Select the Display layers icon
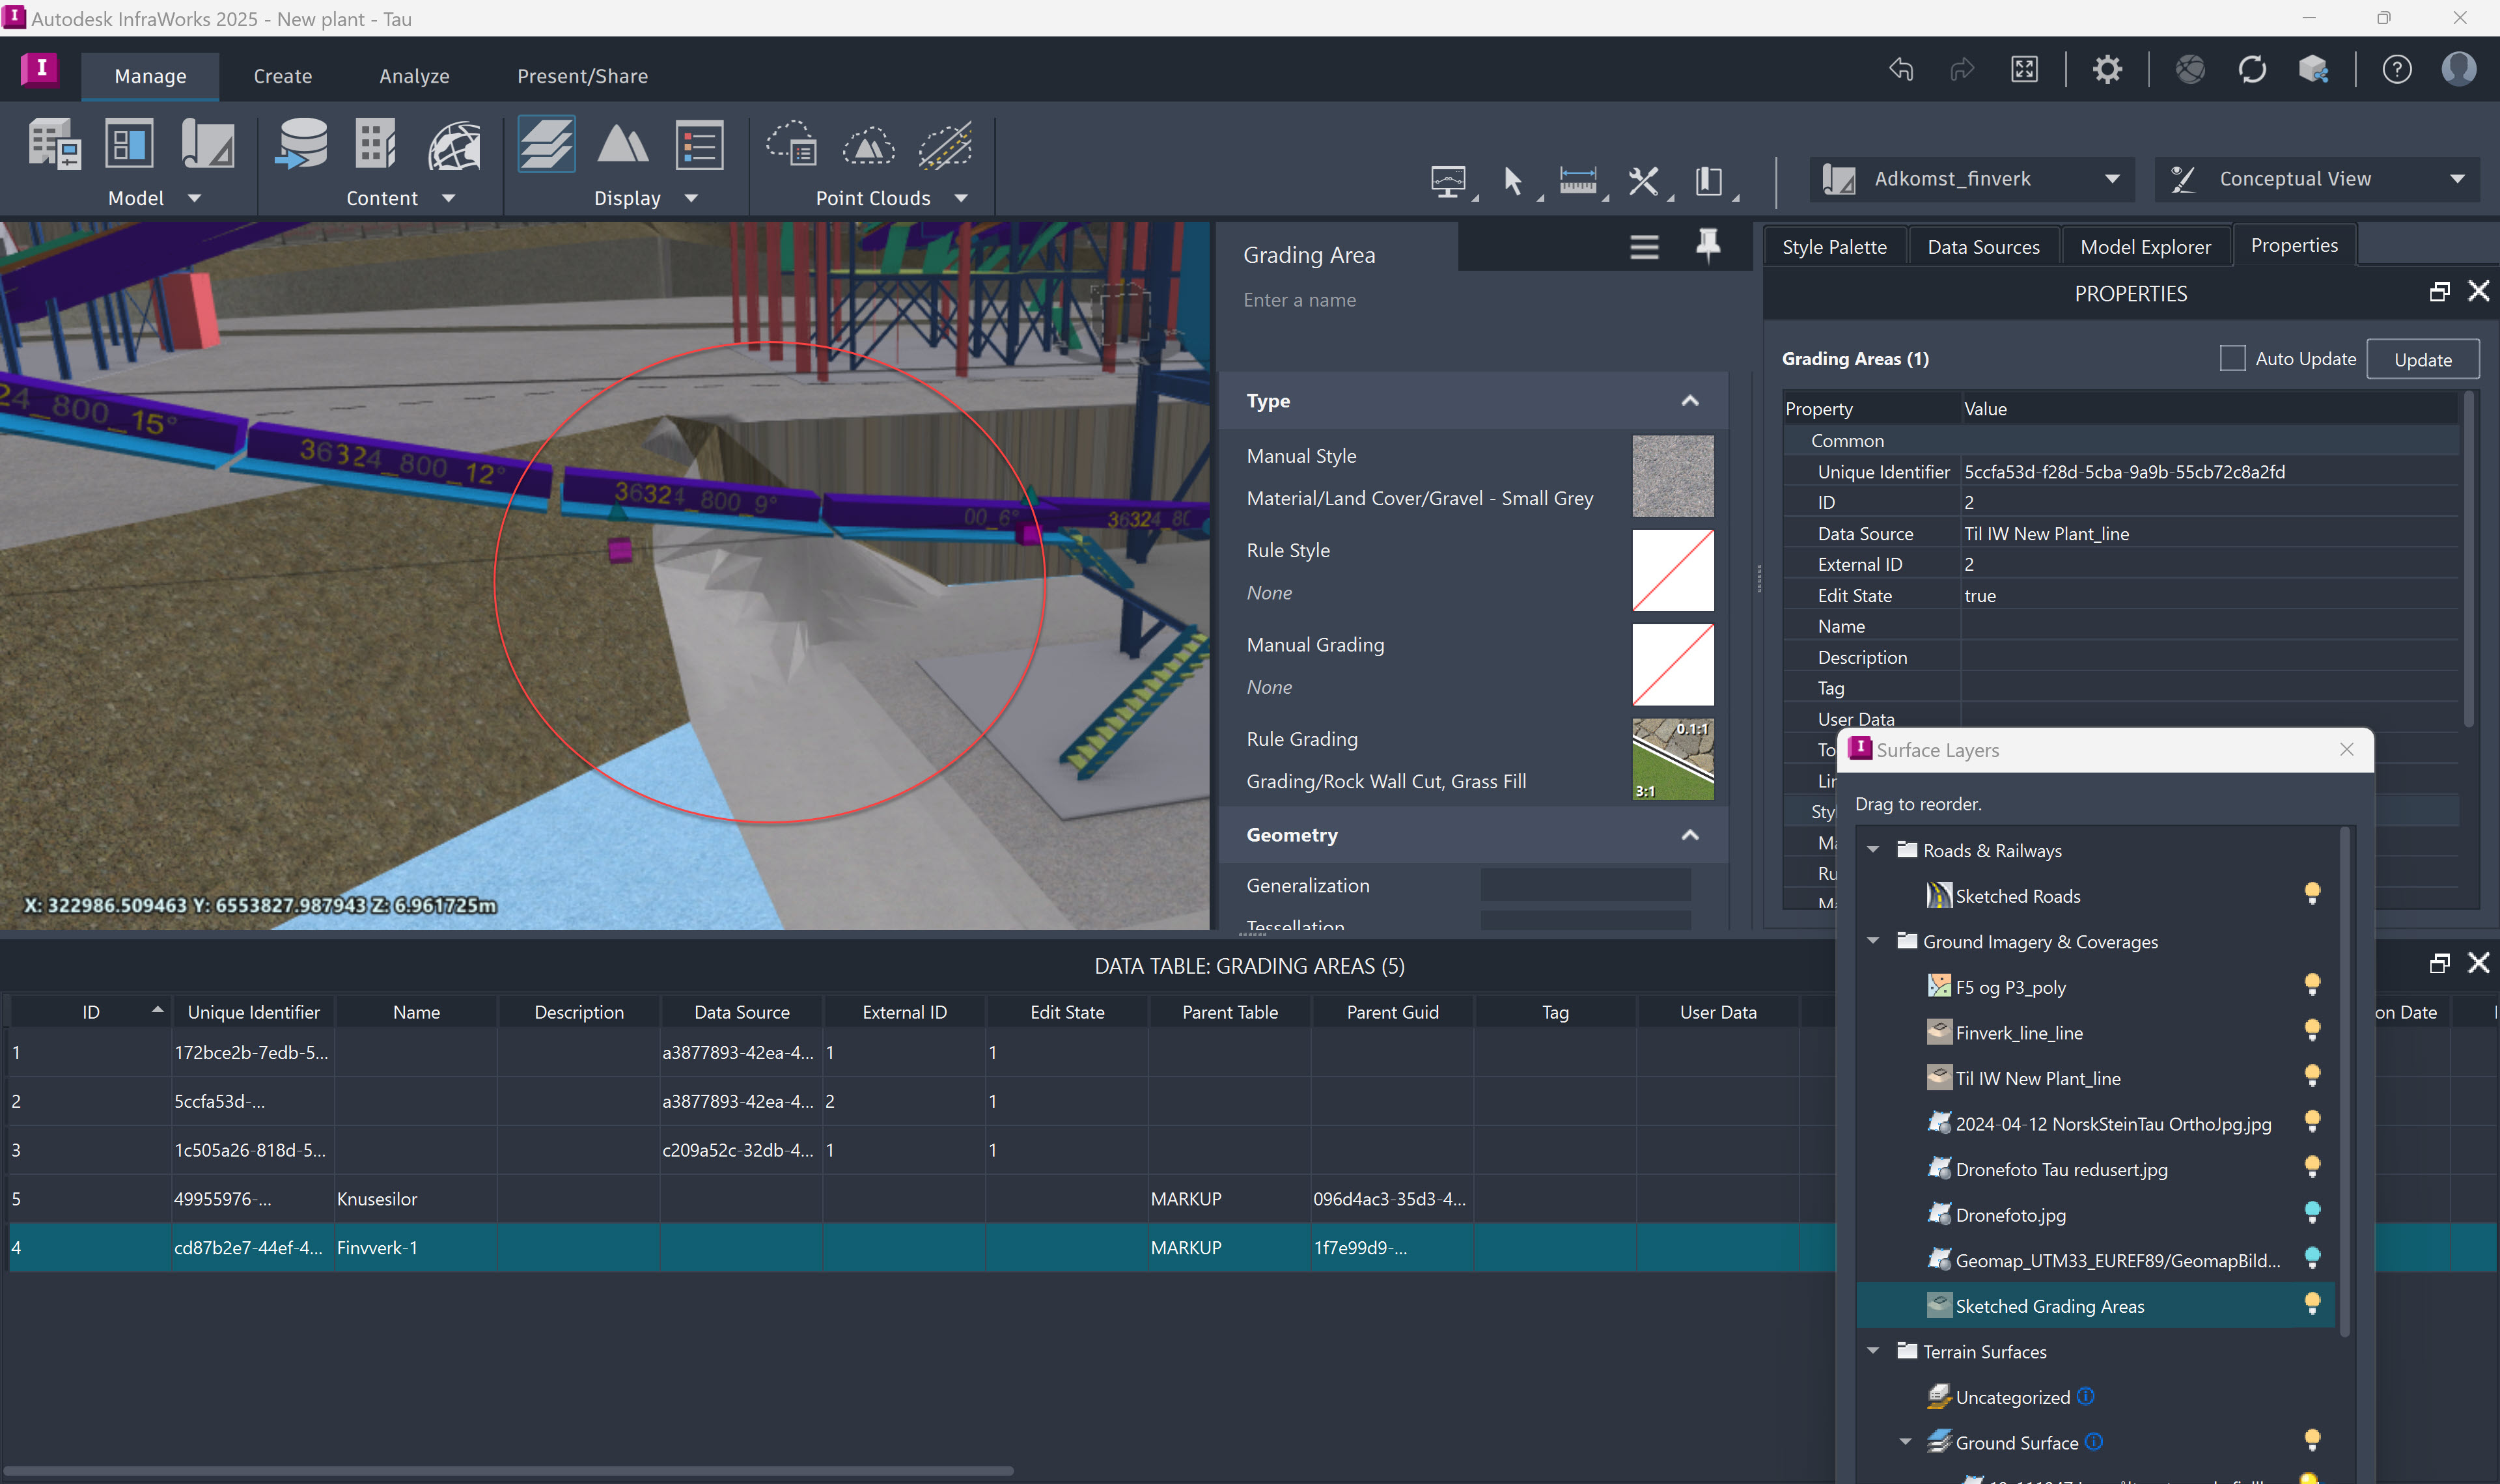 546,144
